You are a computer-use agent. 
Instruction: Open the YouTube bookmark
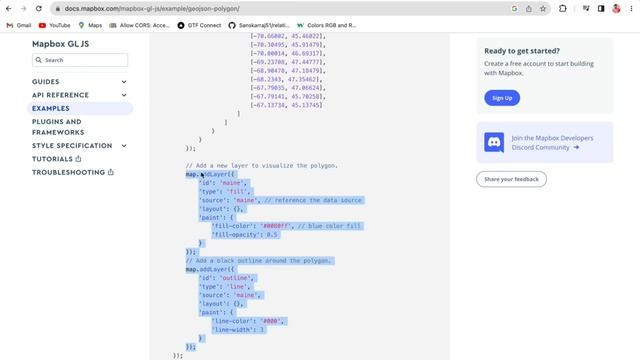(x=54, y=25)
